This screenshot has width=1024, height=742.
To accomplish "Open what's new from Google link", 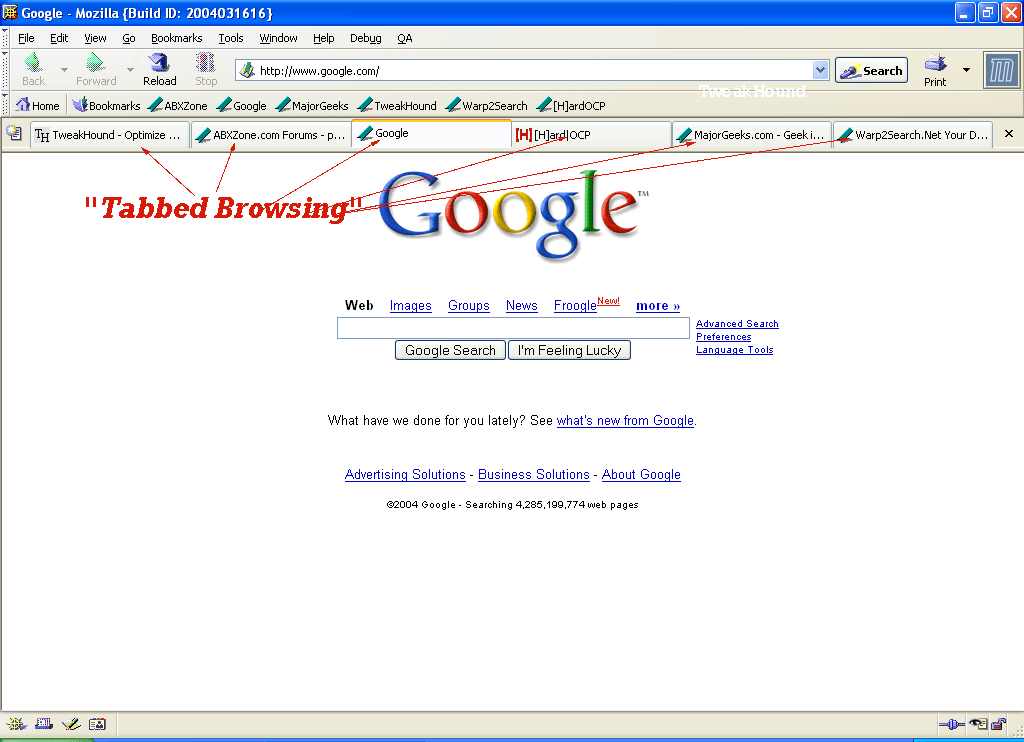I will point(625,421).
